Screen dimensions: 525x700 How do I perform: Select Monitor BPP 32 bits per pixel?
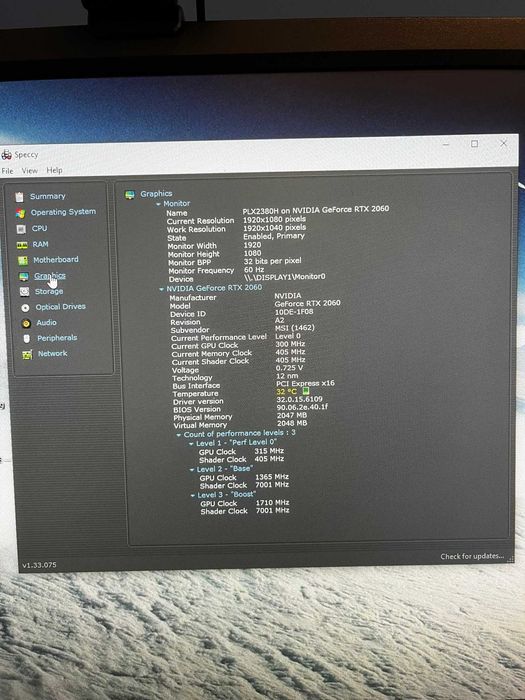(272, 261)
